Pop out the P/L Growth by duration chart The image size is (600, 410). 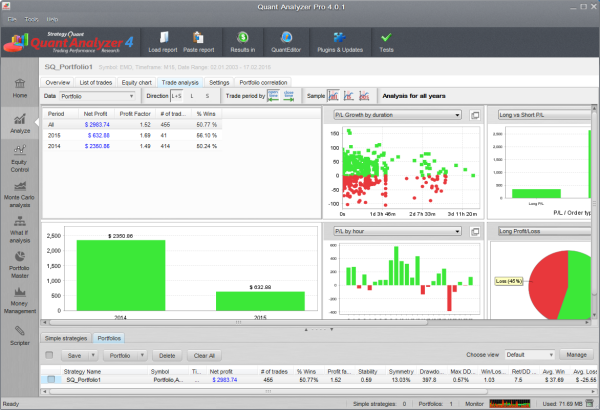[x=475, y=115]
